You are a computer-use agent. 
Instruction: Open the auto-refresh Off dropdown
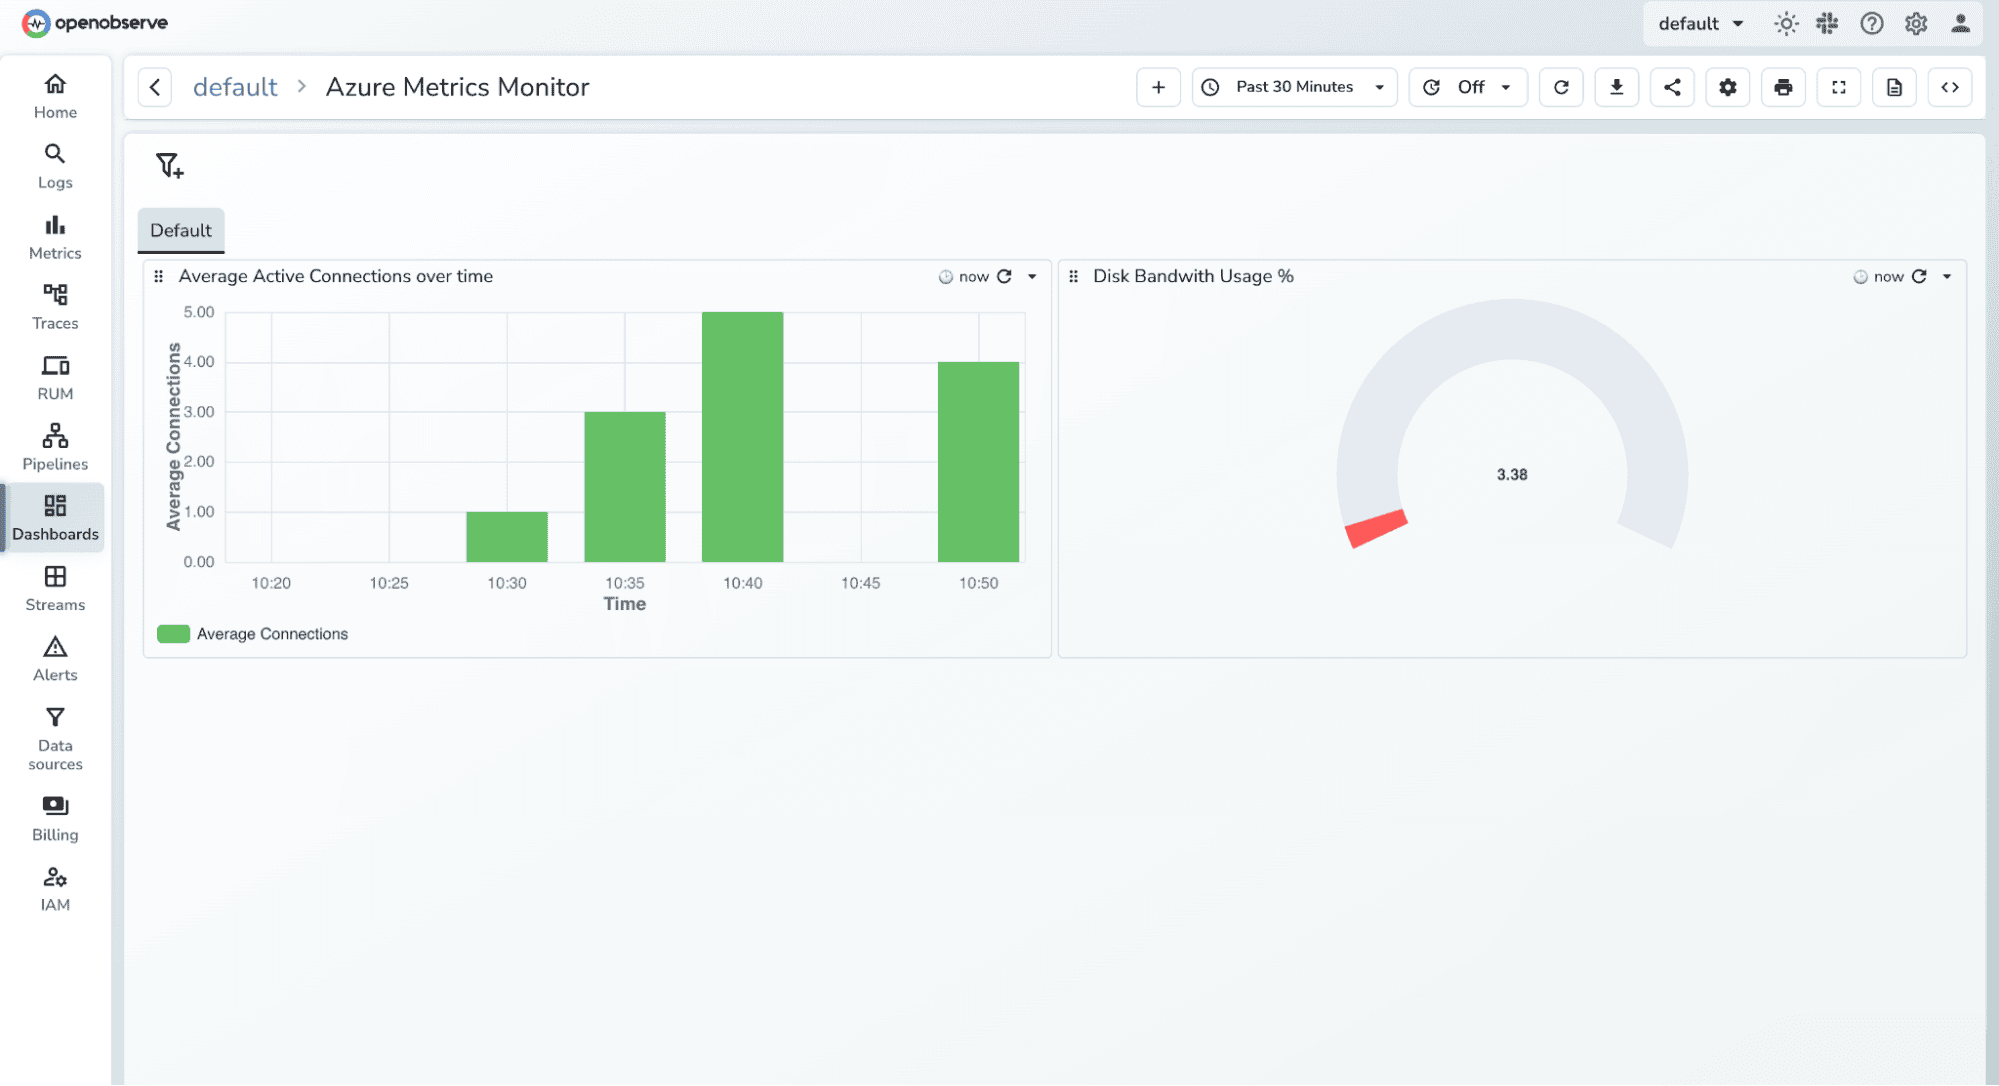[x=1467, y=87]
